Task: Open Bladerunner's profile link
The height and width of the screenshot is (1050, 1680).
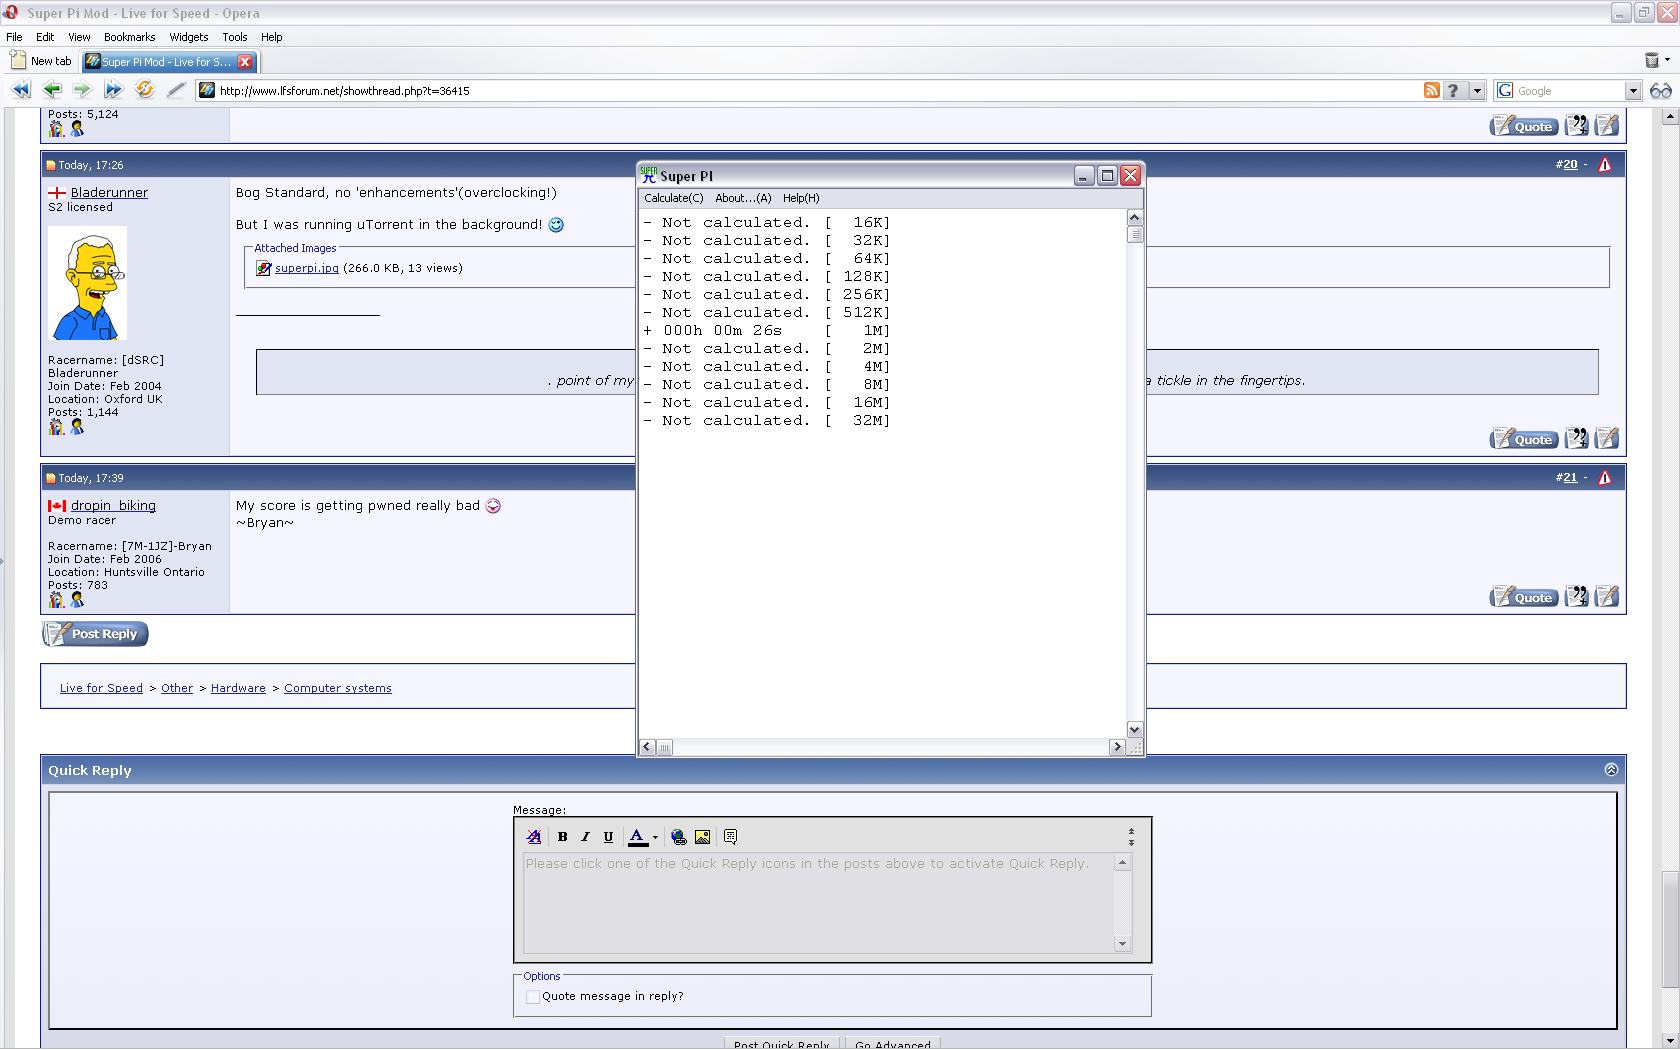Action: pyautogui.click(x=109, y=192)
